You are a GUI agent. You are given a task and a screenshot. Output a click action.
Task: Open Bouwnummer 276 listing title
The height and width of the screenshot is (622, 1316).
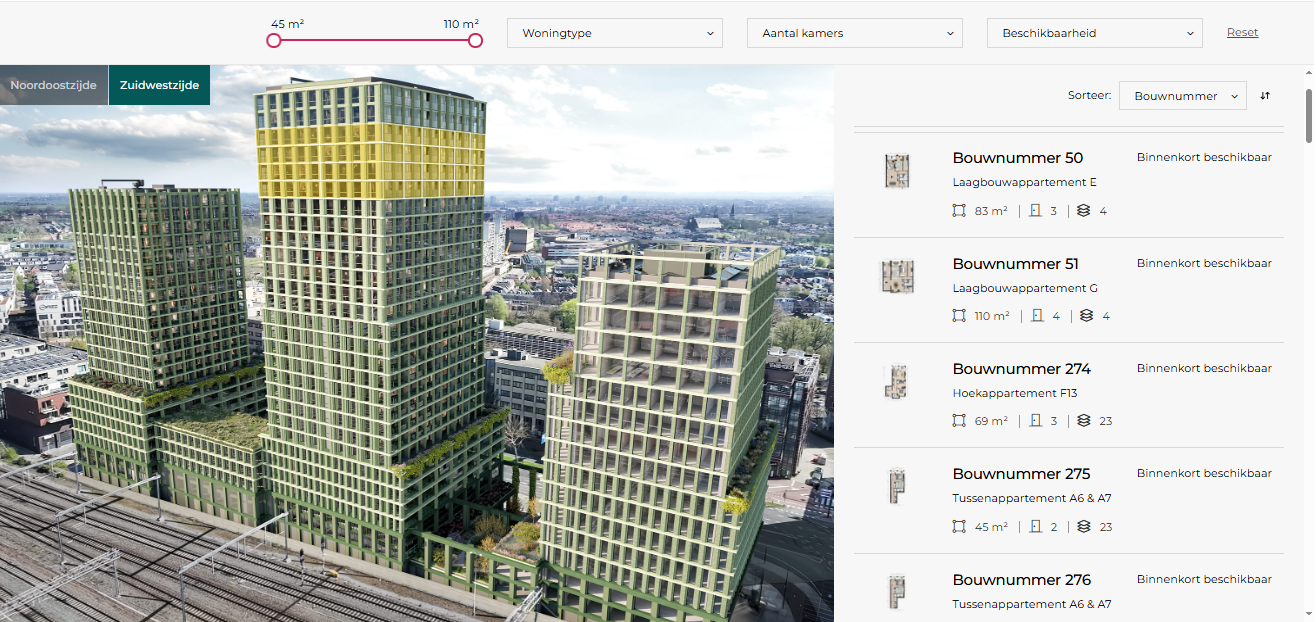[x=1021, y=580]
